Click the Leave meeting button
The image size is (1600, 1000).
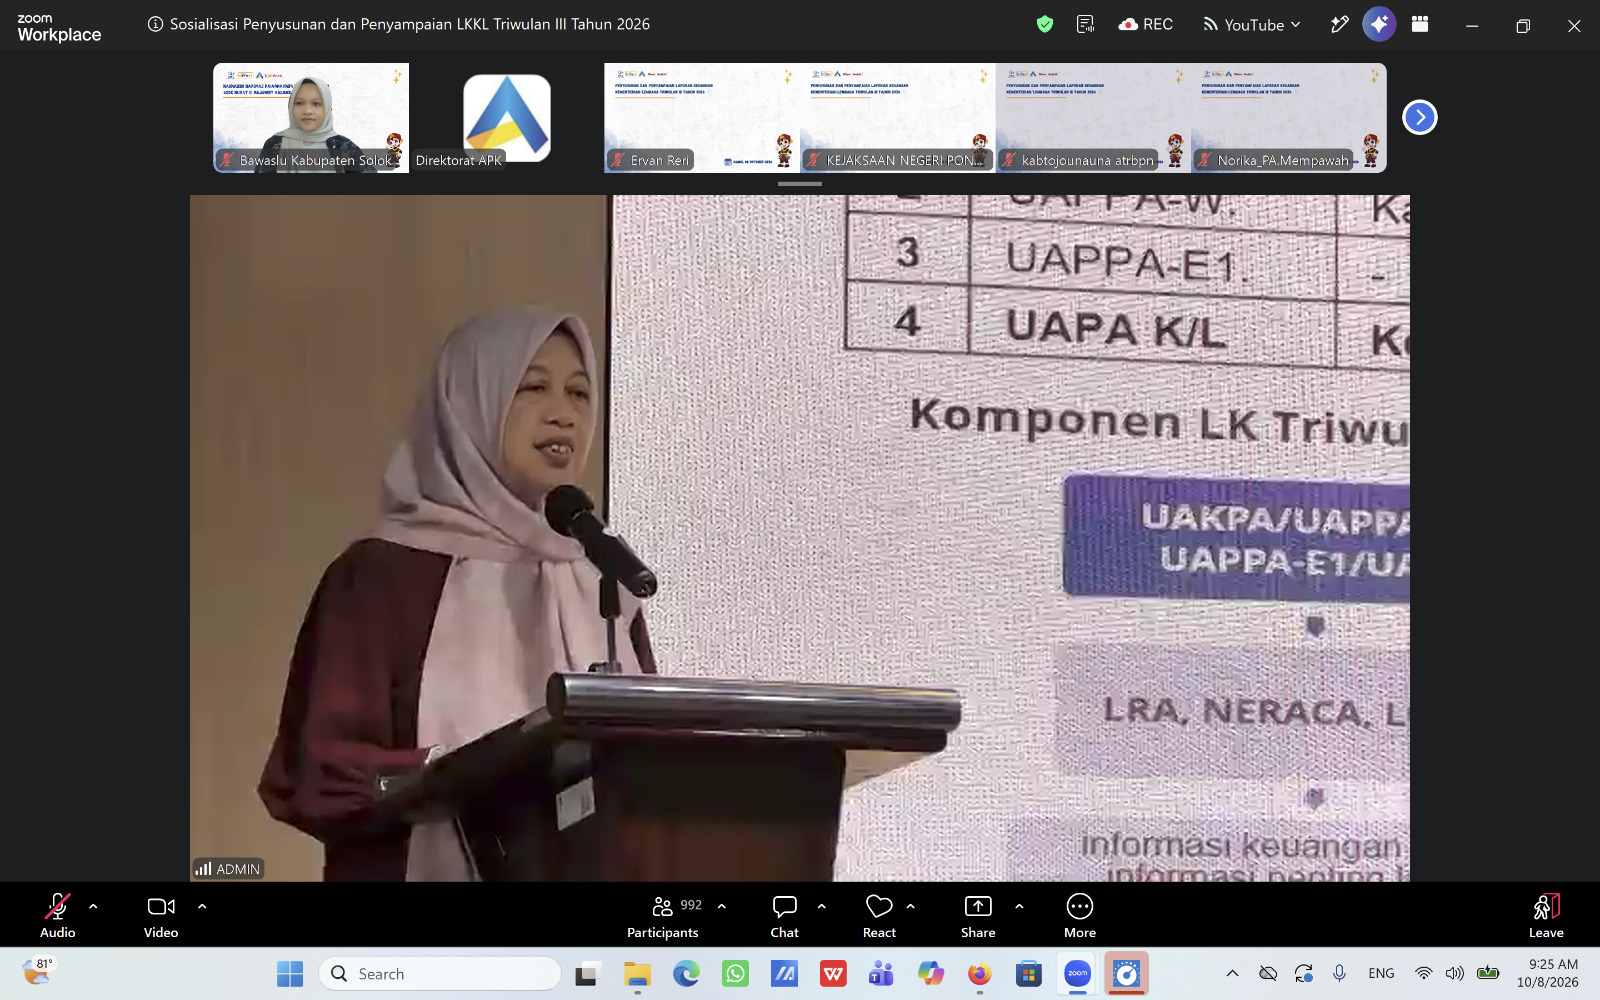[x=1546, y=915]
